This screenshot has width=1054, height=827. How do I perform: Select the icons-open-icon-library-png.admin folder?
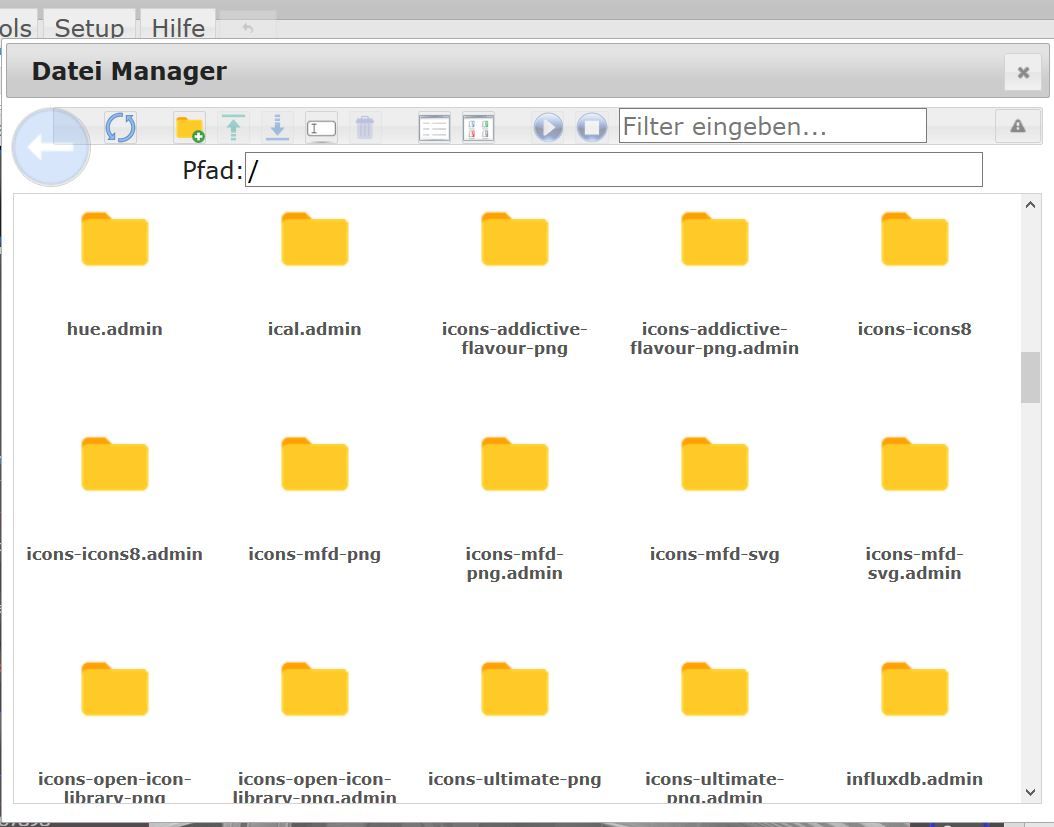[x=315, y=730]
